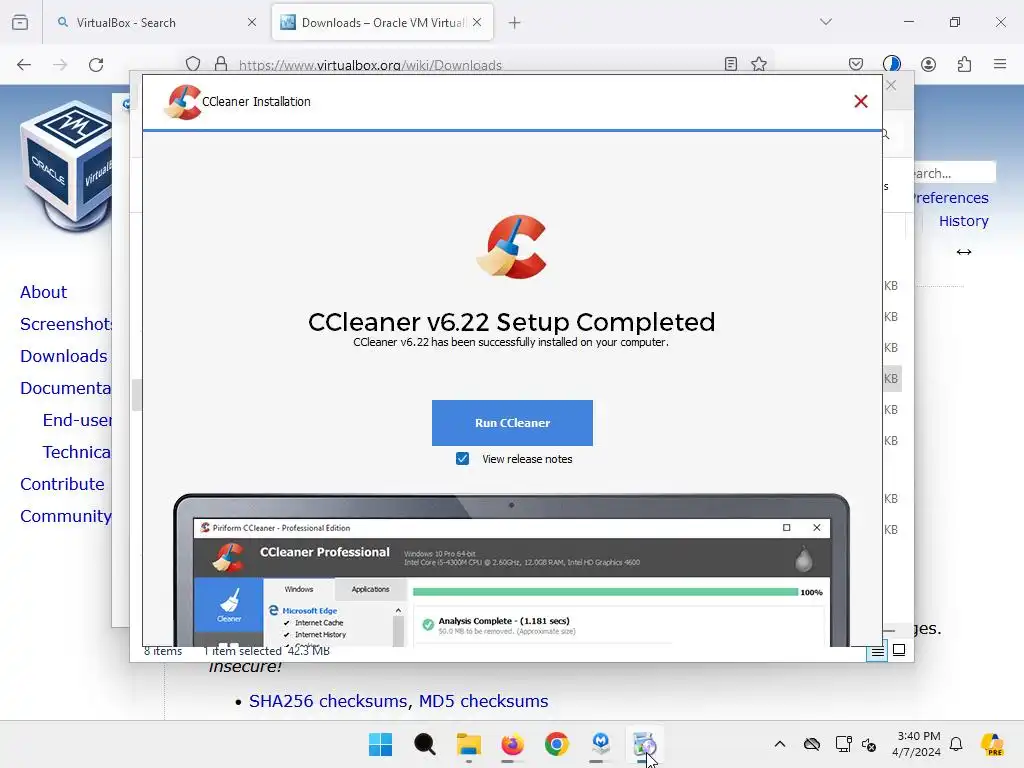1024x768 pixels.
Task: Open Chrome from taskbar
Action: 556,744
